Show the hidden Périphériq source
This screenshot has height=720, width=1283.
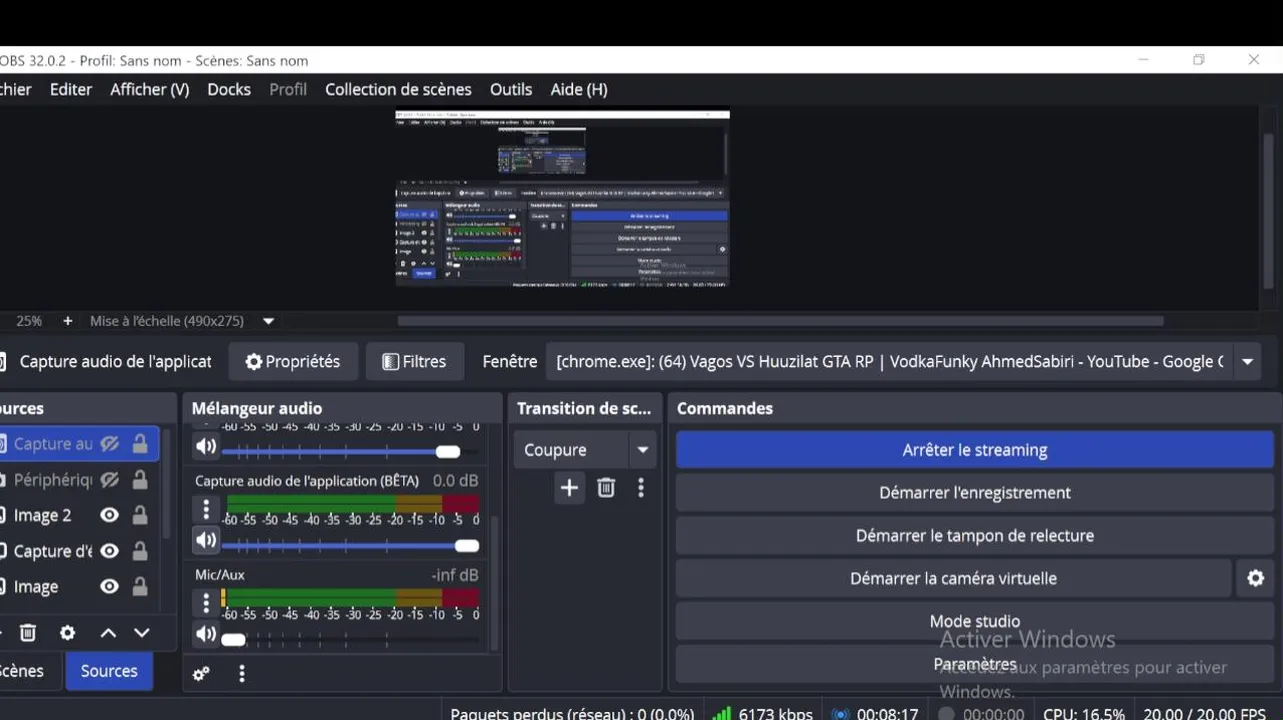pyautogui.click(x=110, y=480)
